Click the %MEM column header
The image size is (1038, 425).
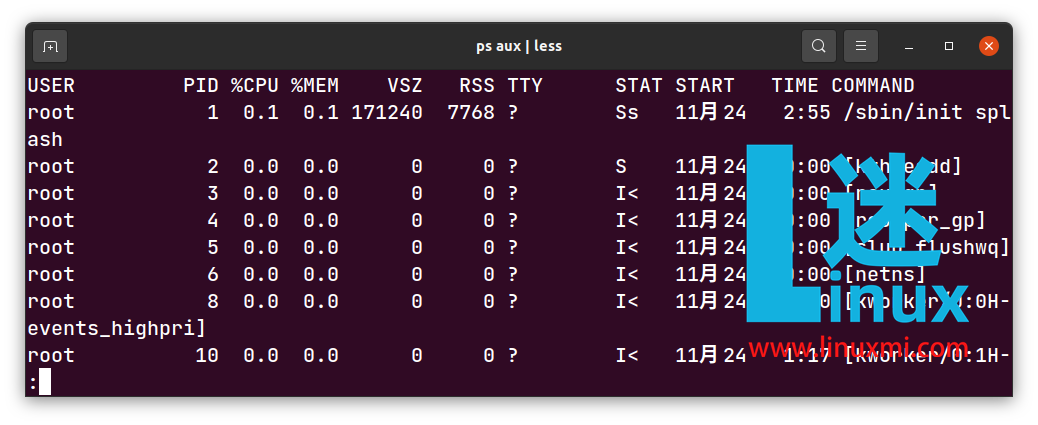(315, 85)
